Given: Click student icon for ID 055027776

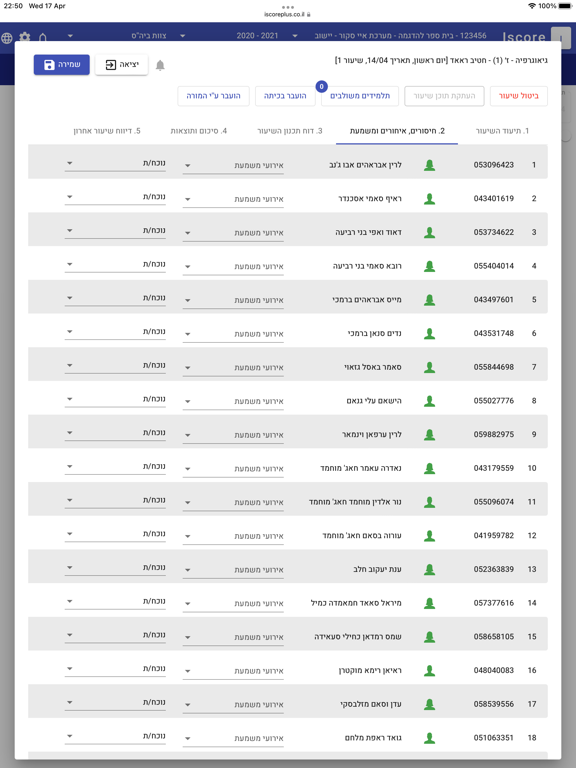Looking at the screenshot, I should 430,401.
